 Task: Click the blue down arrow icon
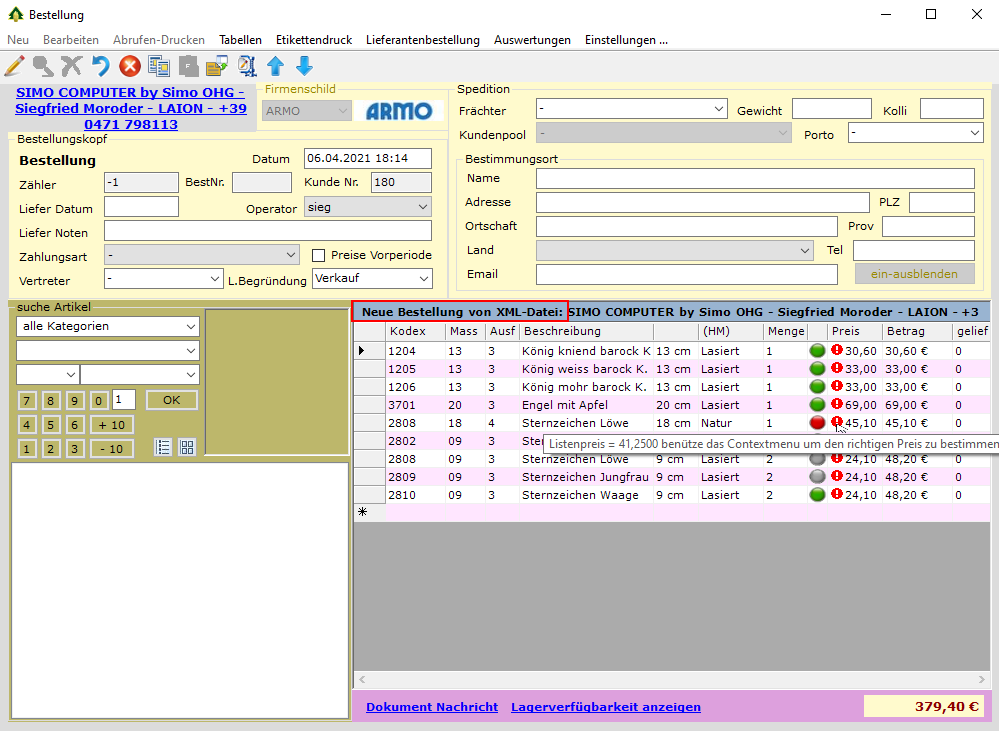(304, 66)
